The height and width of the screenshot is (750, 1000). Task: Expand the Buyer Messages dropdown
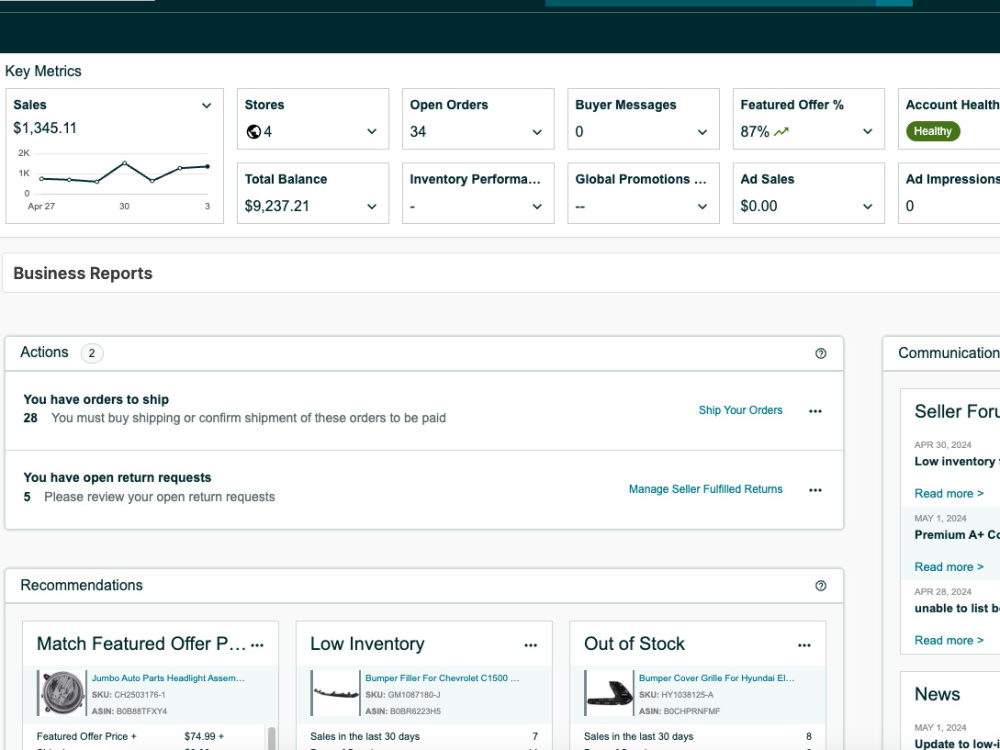pyautogui.click(x=702, y=132)
